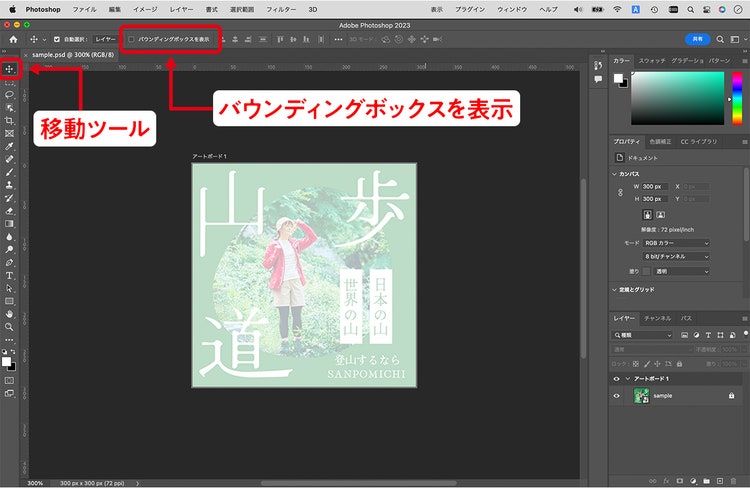Switch to the チャンネル tab

click(x=657, y=318)
